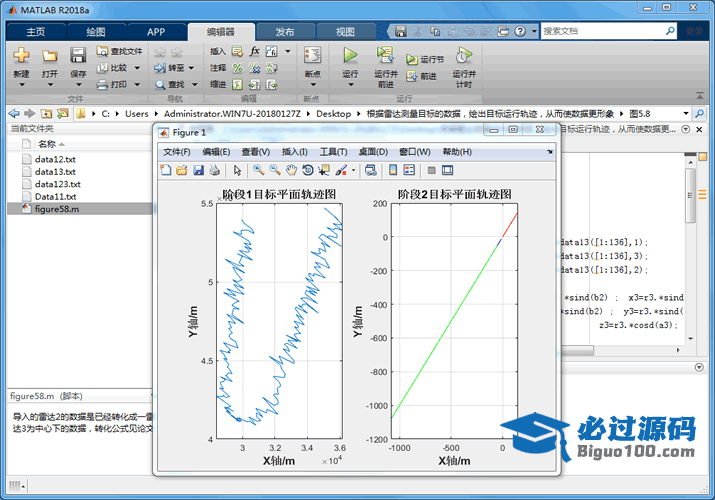The image size is (715, 500).
Task: Click the Name (名称) column header
Action: (47, 144)
